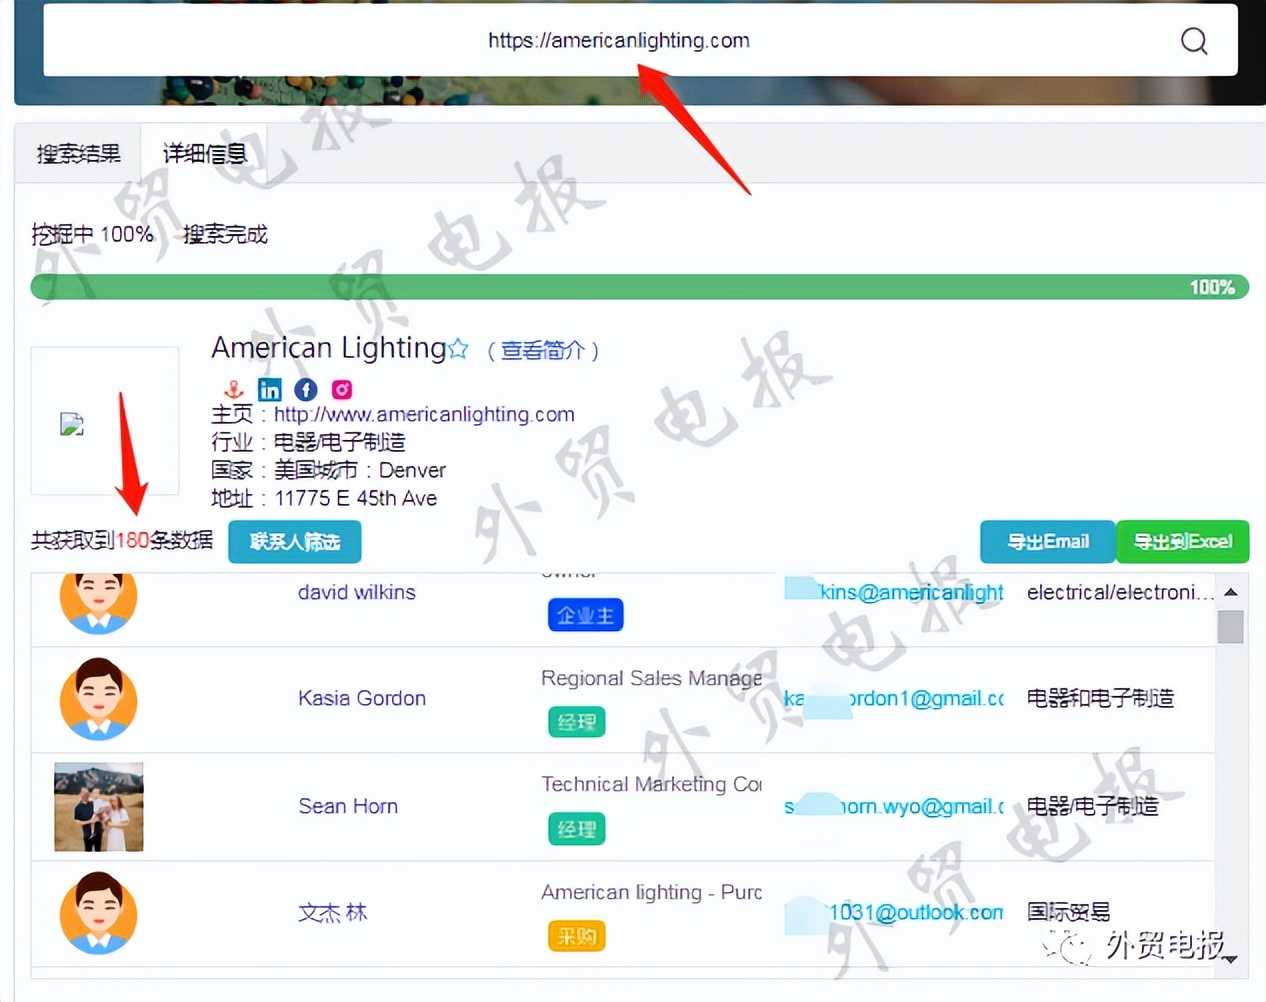Image resolution: width=1266 pixels, height=1002 pixels.
Task: Switch to the 搜索结果 tab
Action: pos(78,153)
